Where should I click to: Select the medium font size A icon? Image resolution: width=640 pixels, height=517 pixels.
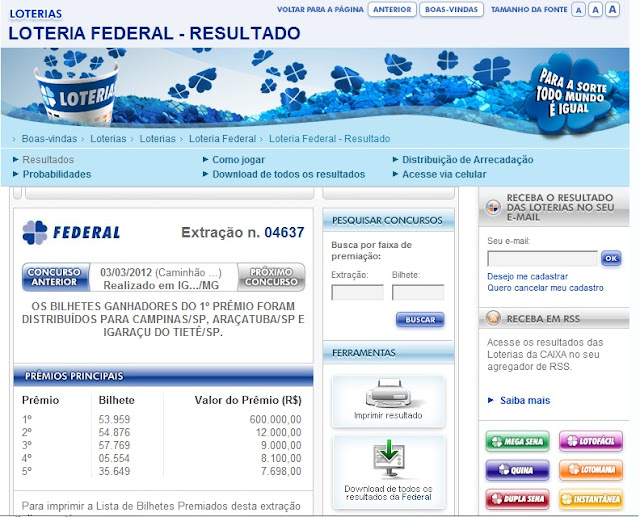tap(595, 10)
